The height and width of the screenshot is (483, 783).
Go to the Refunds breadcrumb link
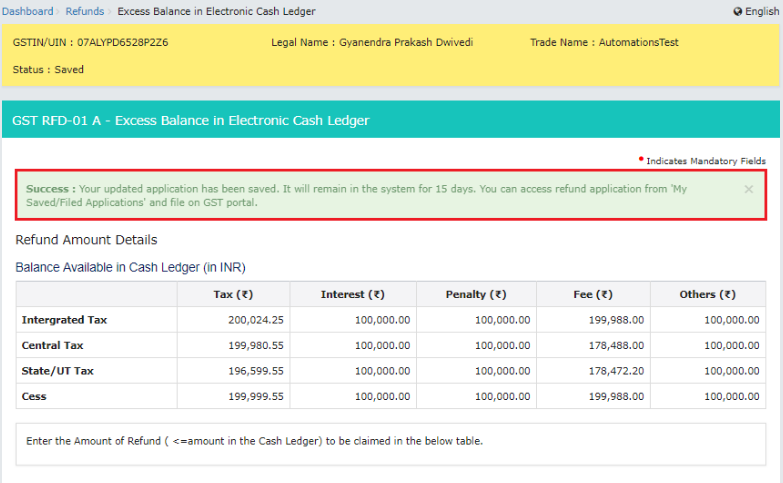pos(84,11)
